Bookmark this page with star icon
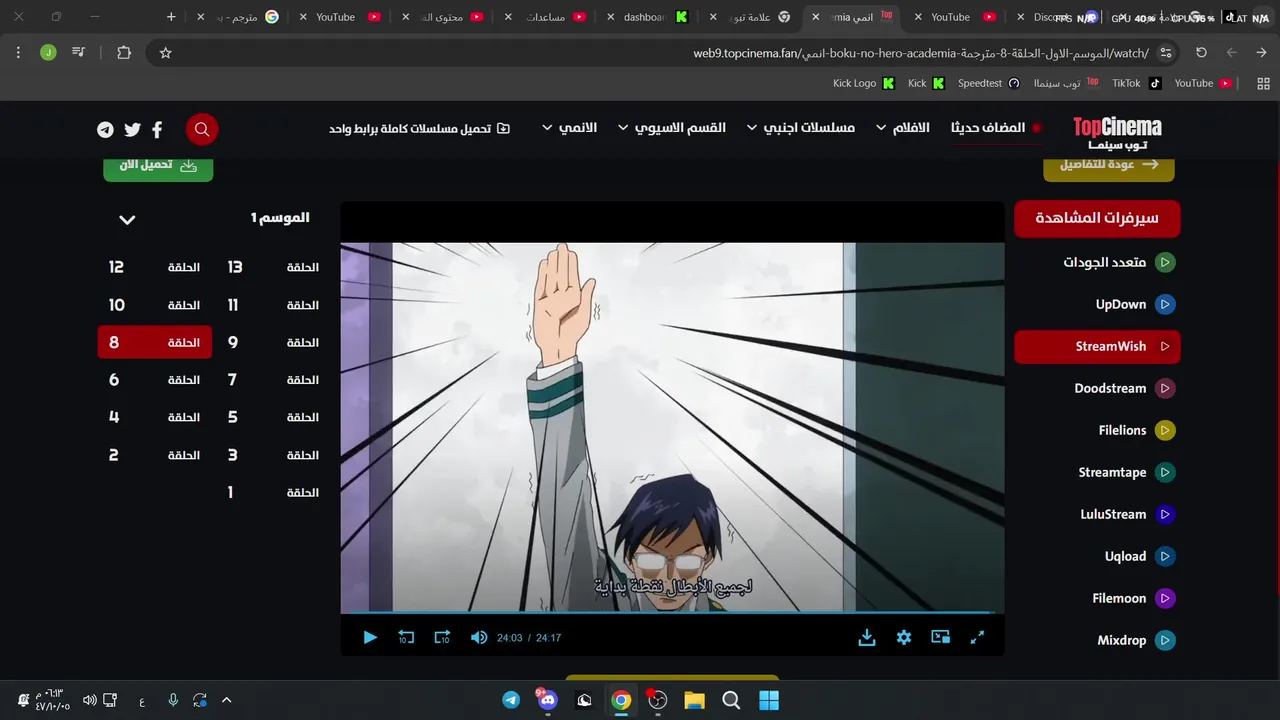 coord(166,53)
